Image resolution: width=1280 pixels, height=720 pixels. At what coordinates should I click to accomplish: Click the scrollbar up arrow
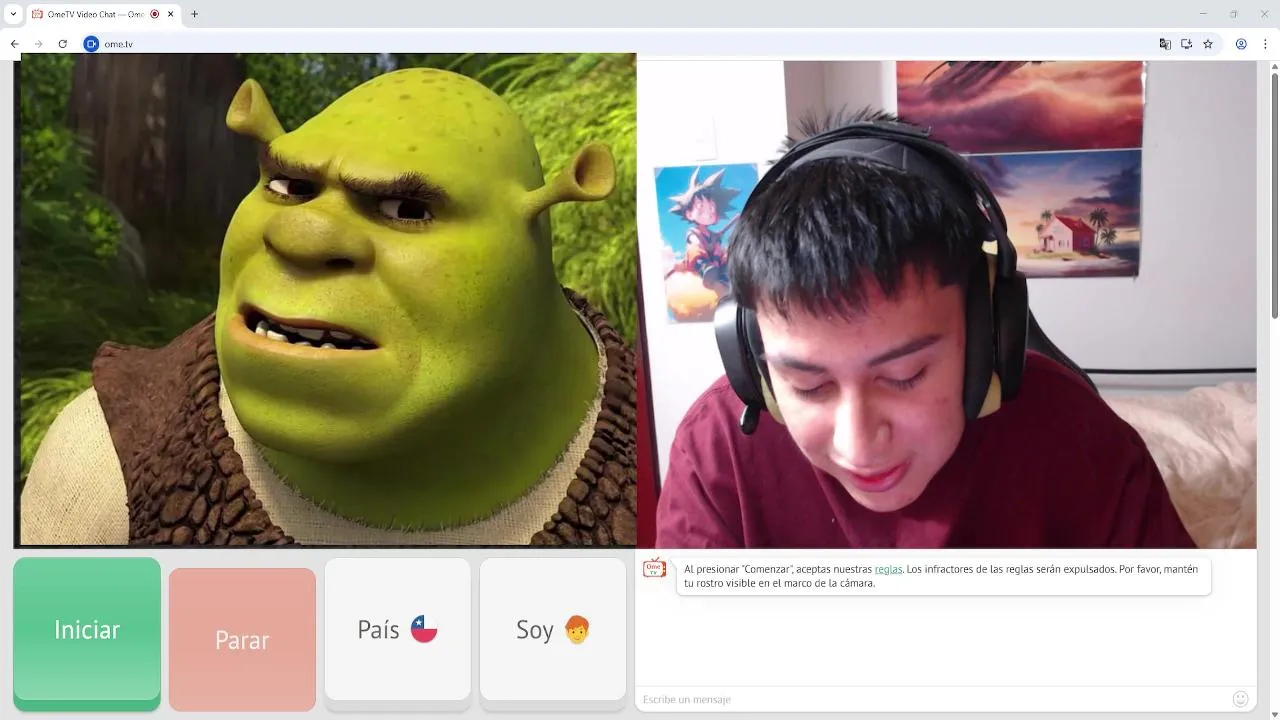(1274, 67)
